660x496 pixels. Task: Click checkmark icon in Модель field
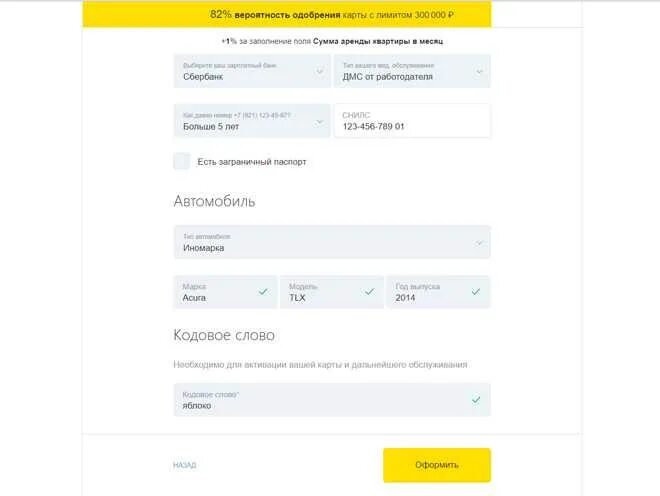click(370, 291)
